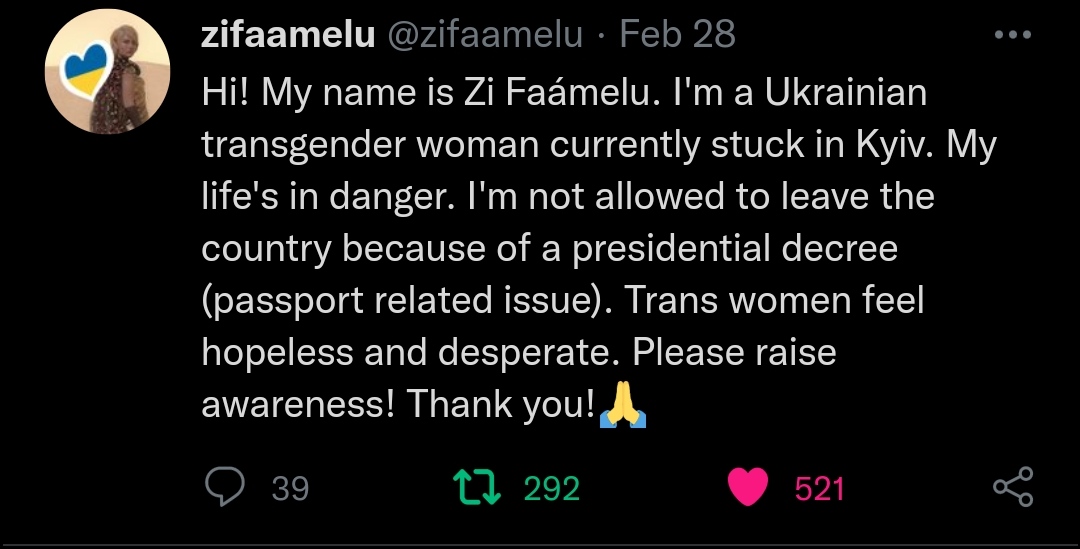Image resolution: width=1080 pixels, height=549 pixels.
Task: Open the share icon on the tweet
Action: (1012, 487)
